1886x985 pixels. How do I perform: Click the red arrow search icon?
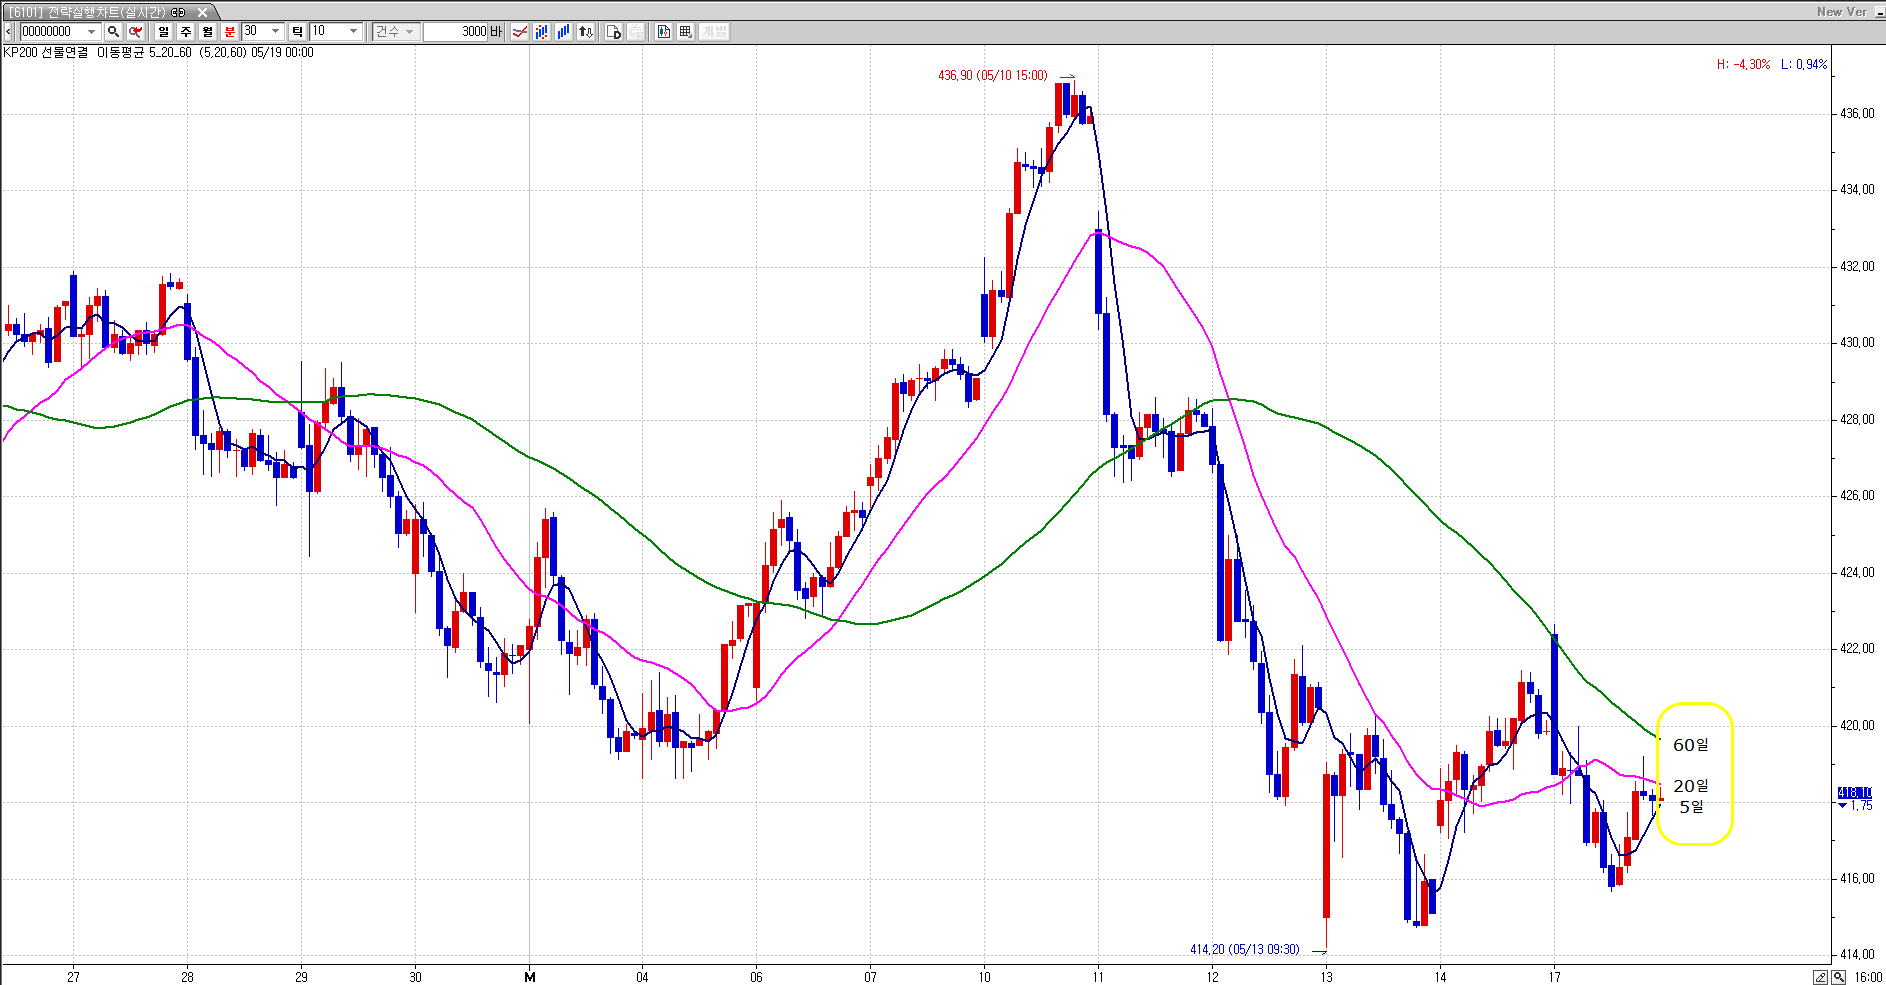(135, 32)
